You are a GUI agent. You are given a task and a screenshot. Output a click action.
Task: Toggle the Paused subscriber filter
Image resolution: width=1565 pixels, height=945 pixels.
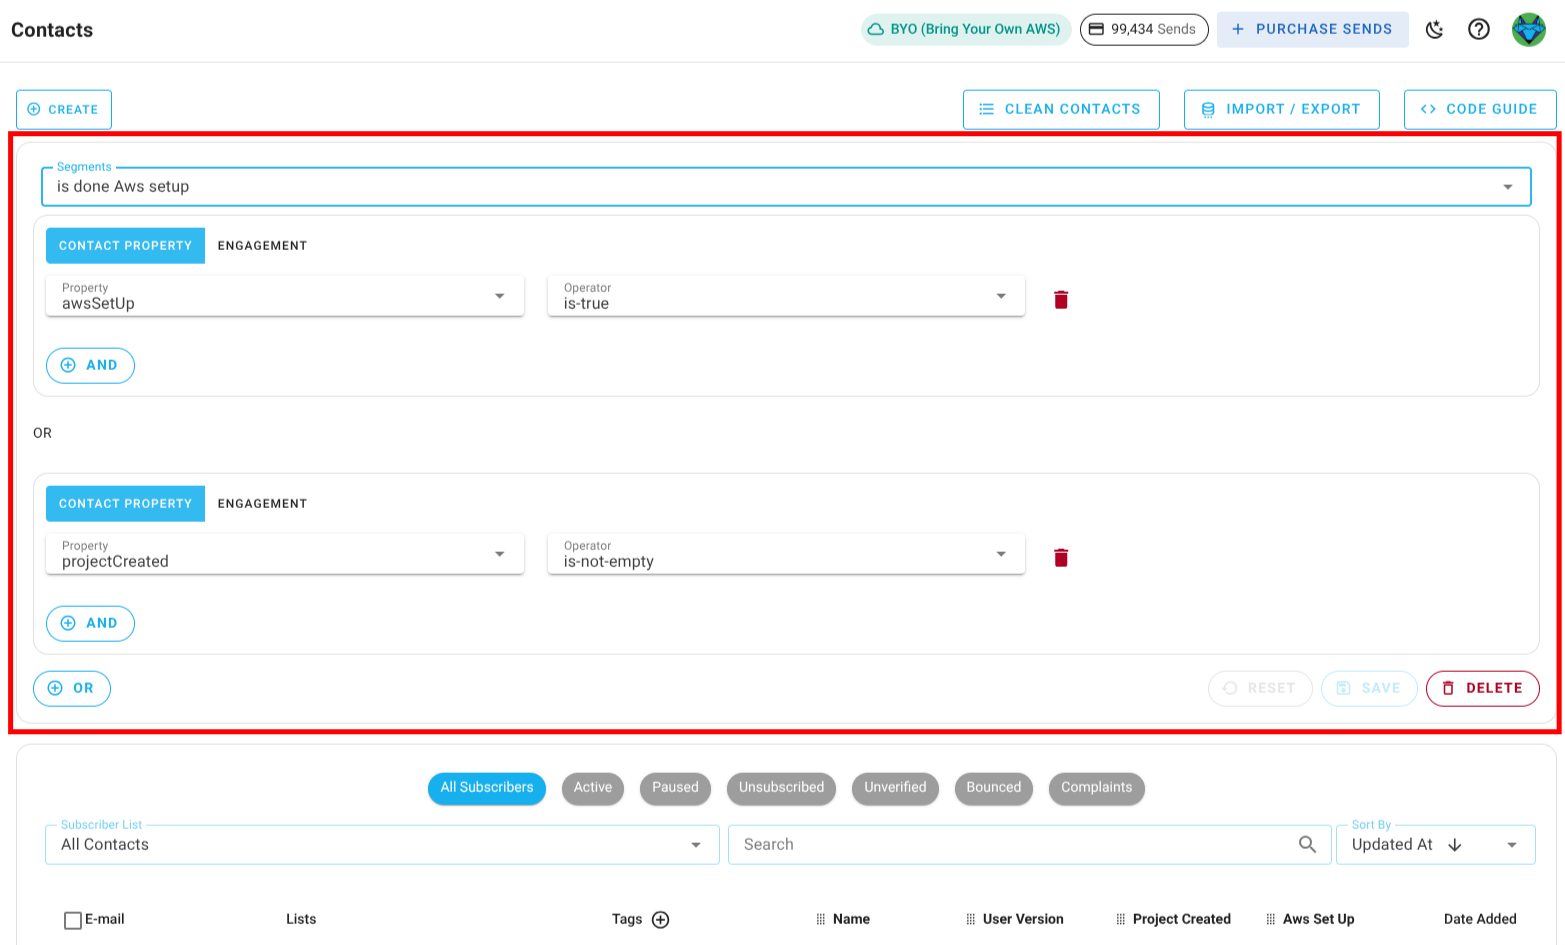click(x=675, y=788)
